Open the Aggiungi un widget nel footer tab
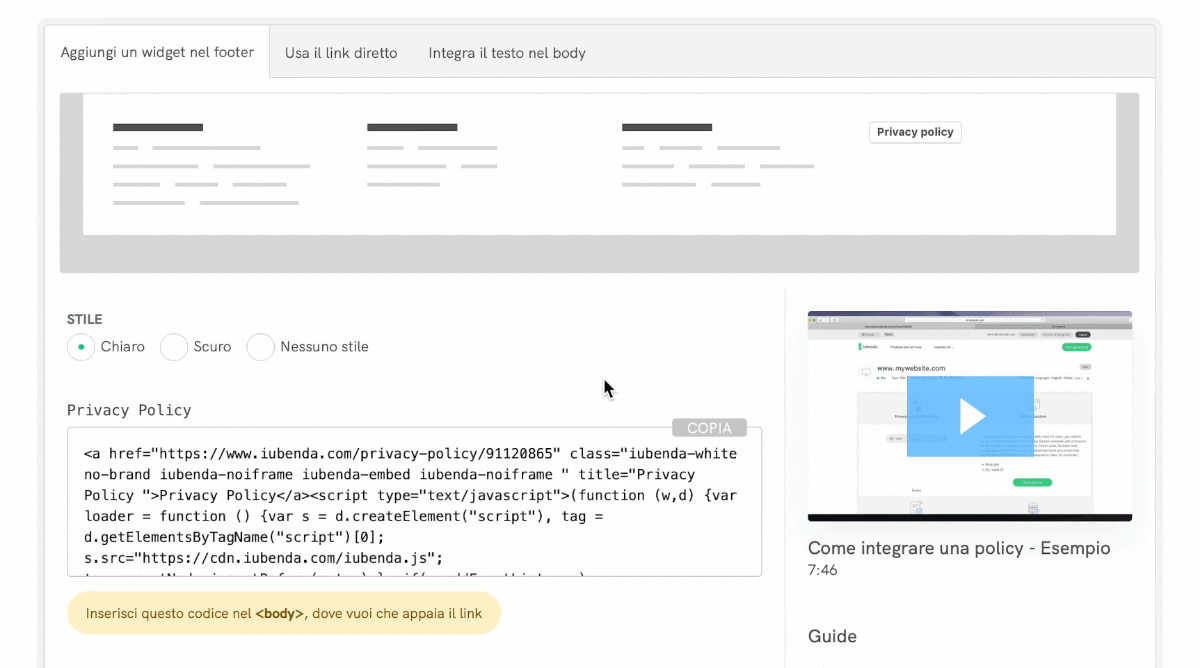The height and width of the screenshot is (668, 1200). 157,52
